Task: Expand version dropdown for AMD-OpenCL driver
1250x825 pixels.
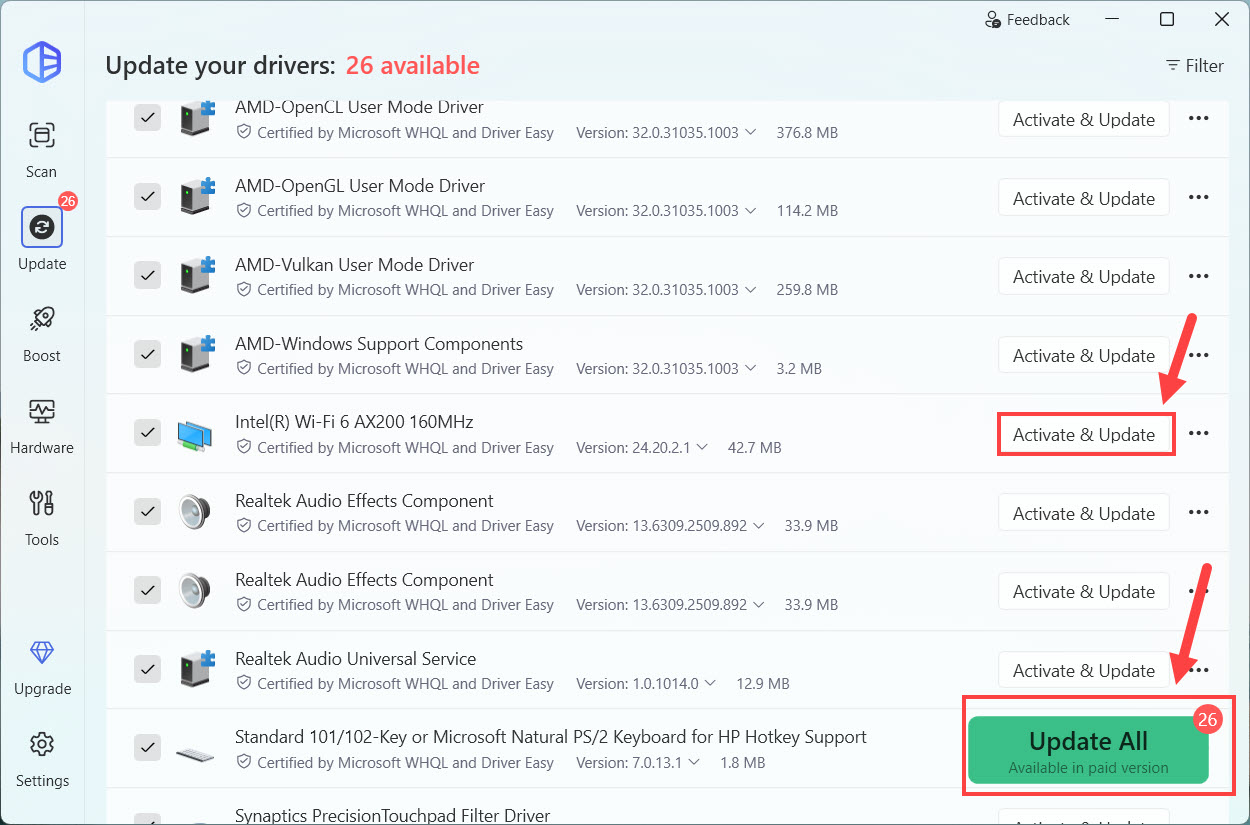Action: coord(750,132)
